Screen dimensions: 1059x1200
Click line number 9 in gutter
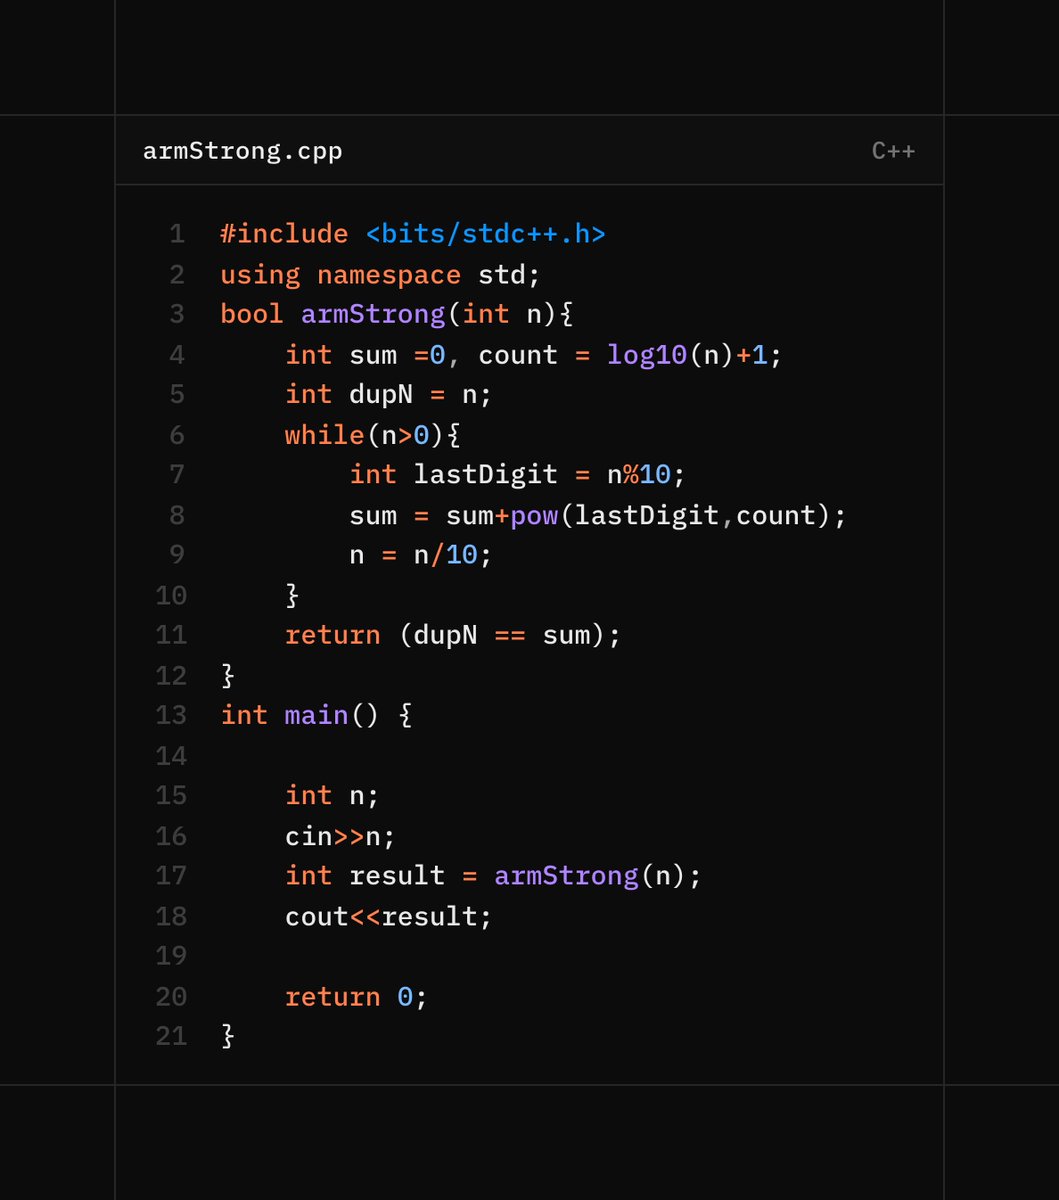(x=177, y=555)
